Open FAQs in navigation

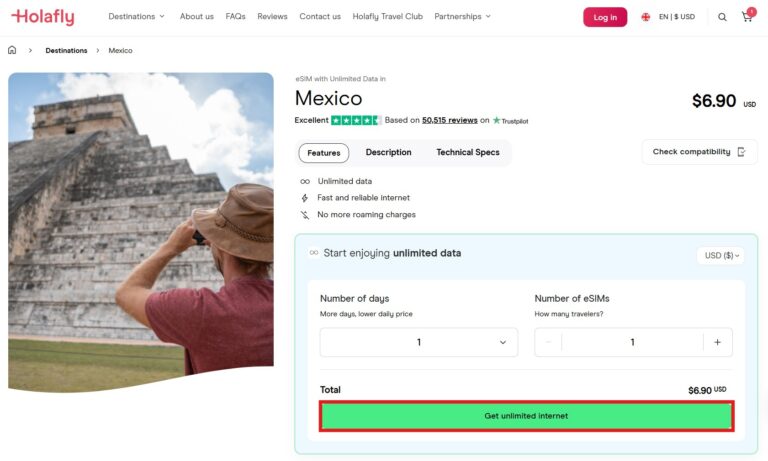pos(235,17)
